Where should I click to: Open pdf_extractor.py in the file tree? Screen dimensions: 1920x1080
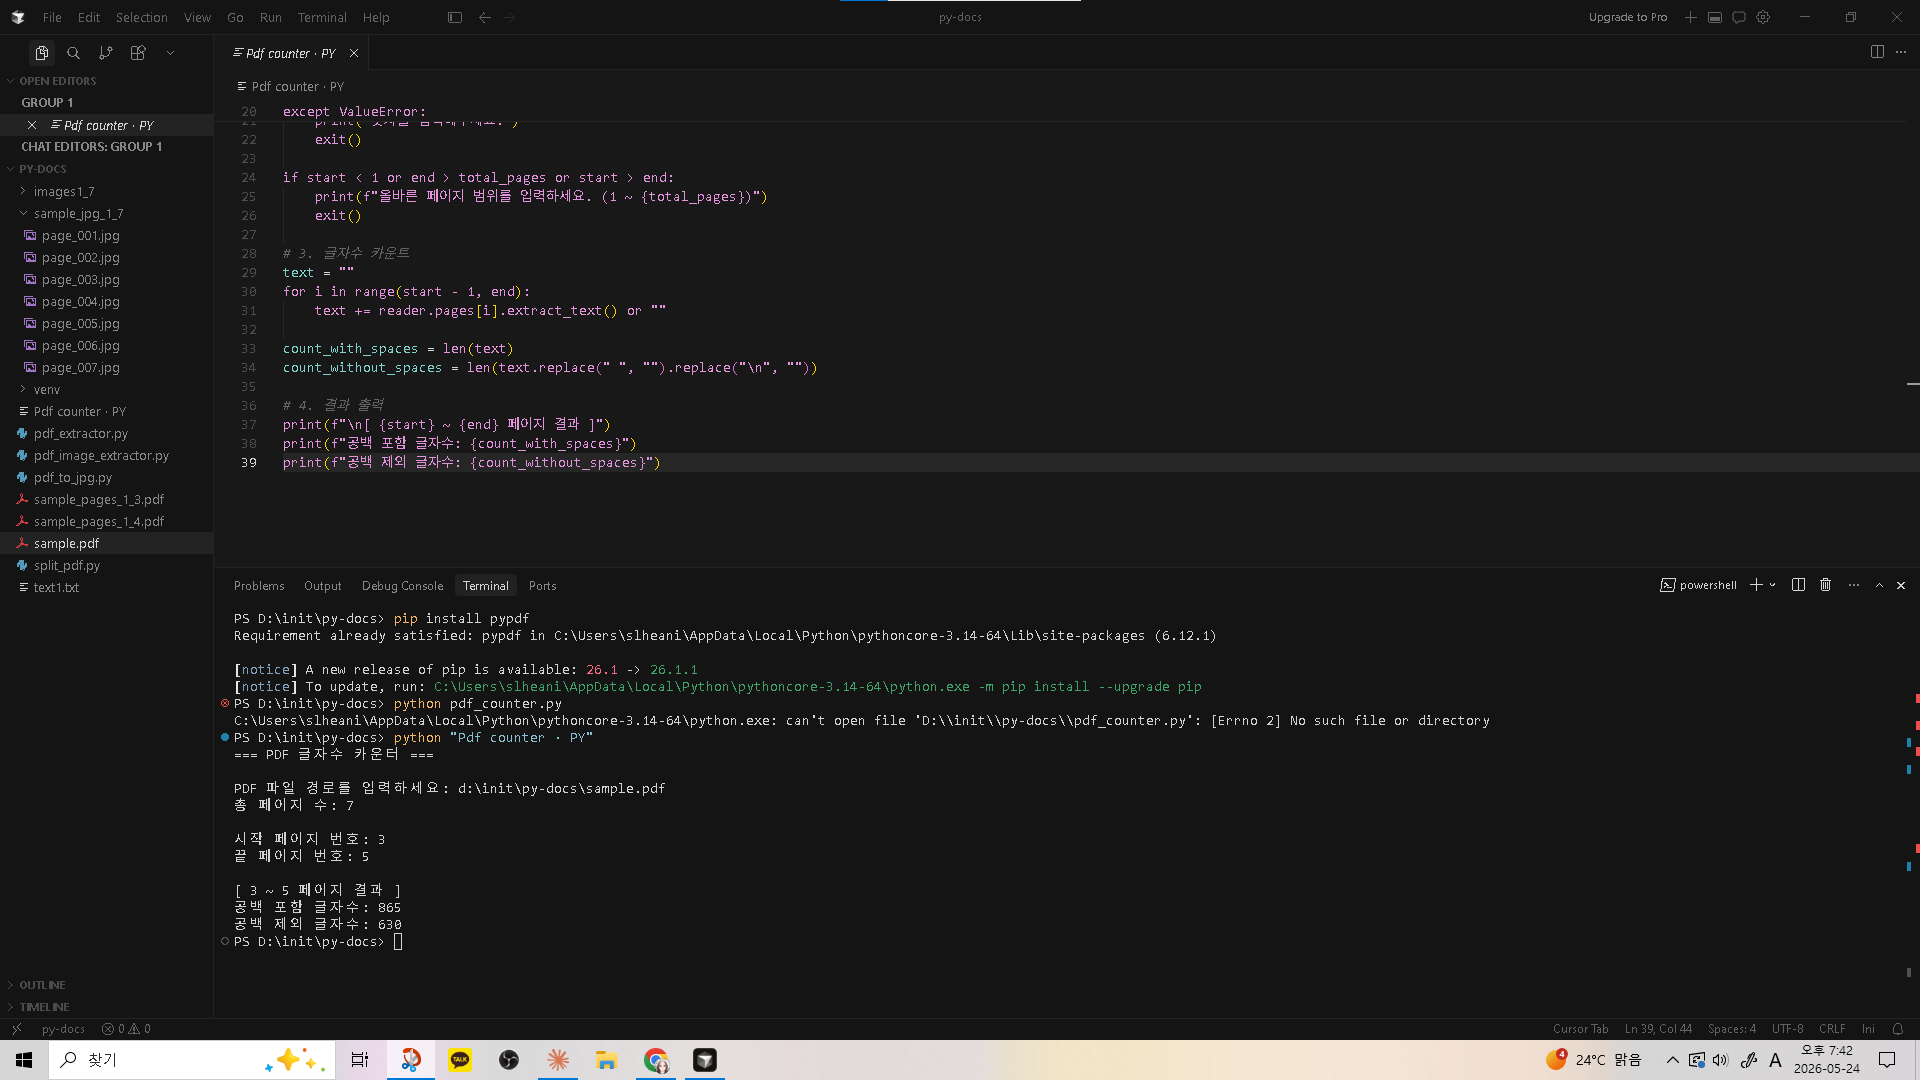tap(81, 433)
